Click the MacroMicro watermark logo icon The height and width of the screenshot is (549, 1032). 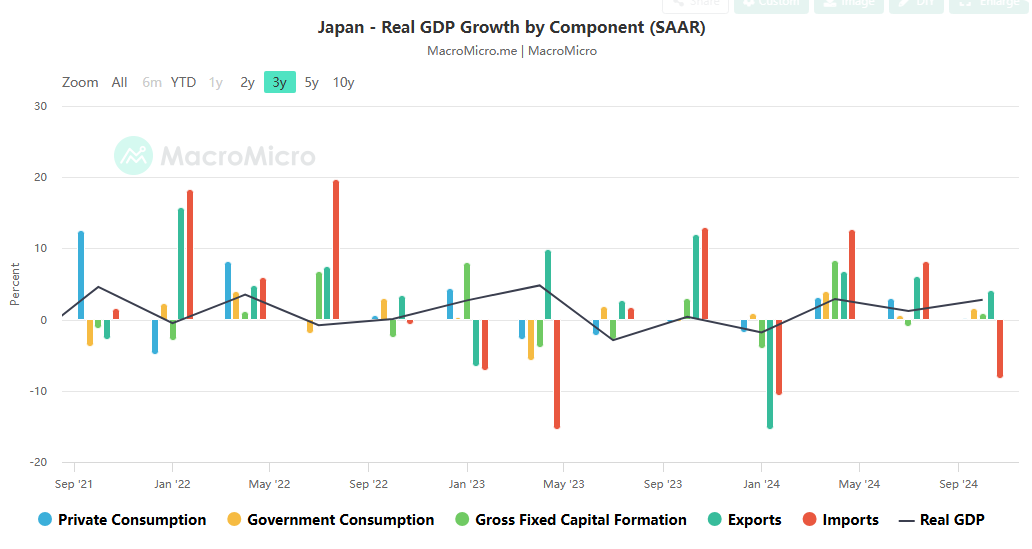[x=133, y=156]
